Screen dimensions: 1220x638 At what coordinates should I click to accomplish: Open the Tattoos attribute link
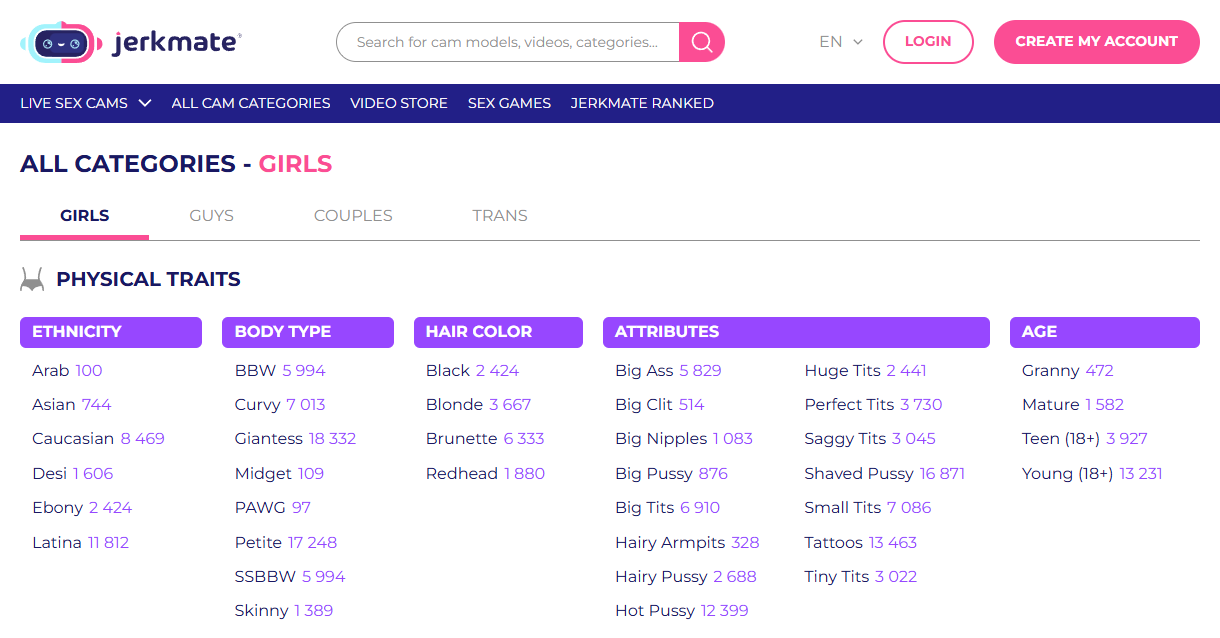pos(833,543)
